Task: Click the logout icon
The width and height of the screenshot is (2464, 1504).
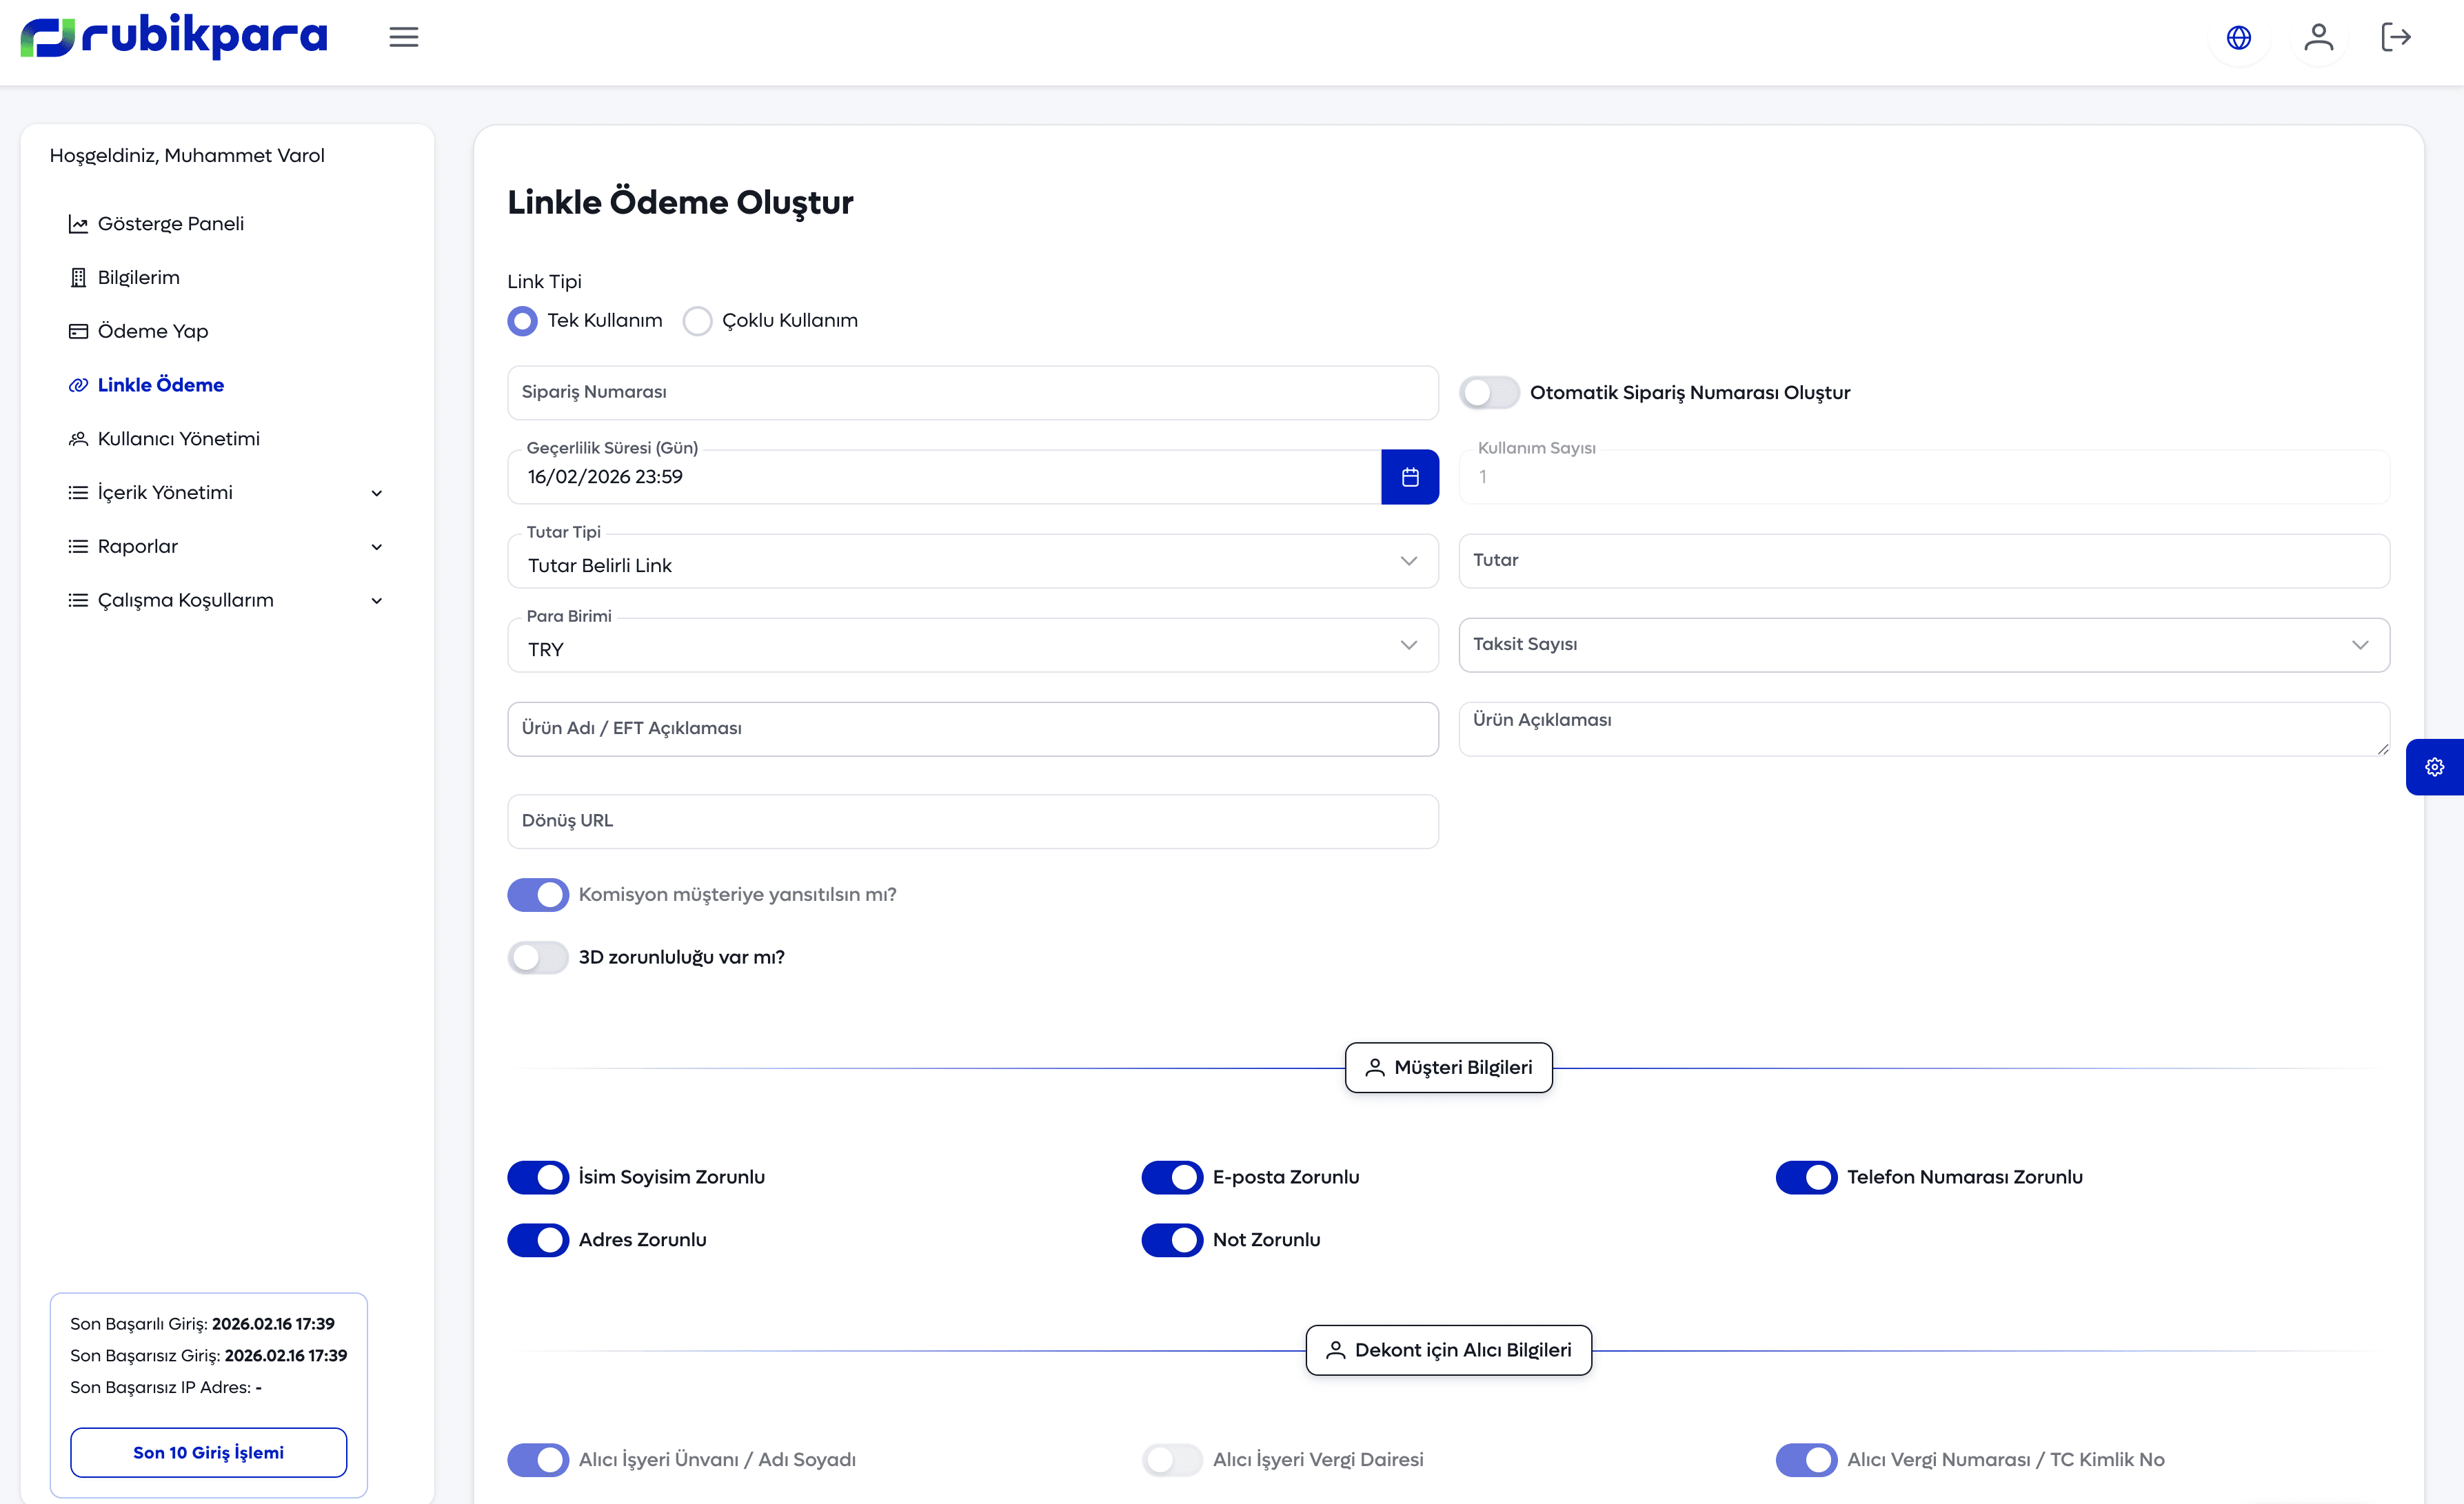Action: point(2396,38)
